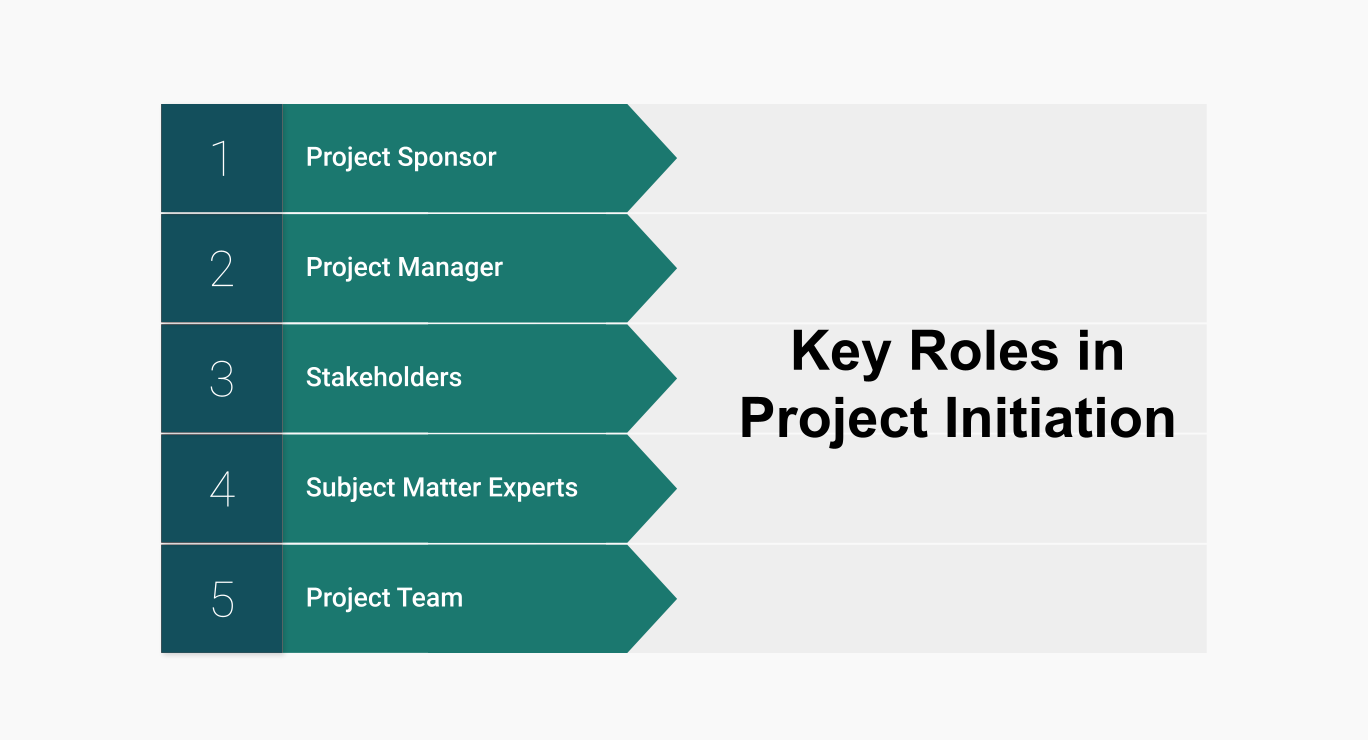This screenshot has height=740, width=1368.
Task: Select the number 2 tile
Action: pos(221,268)
